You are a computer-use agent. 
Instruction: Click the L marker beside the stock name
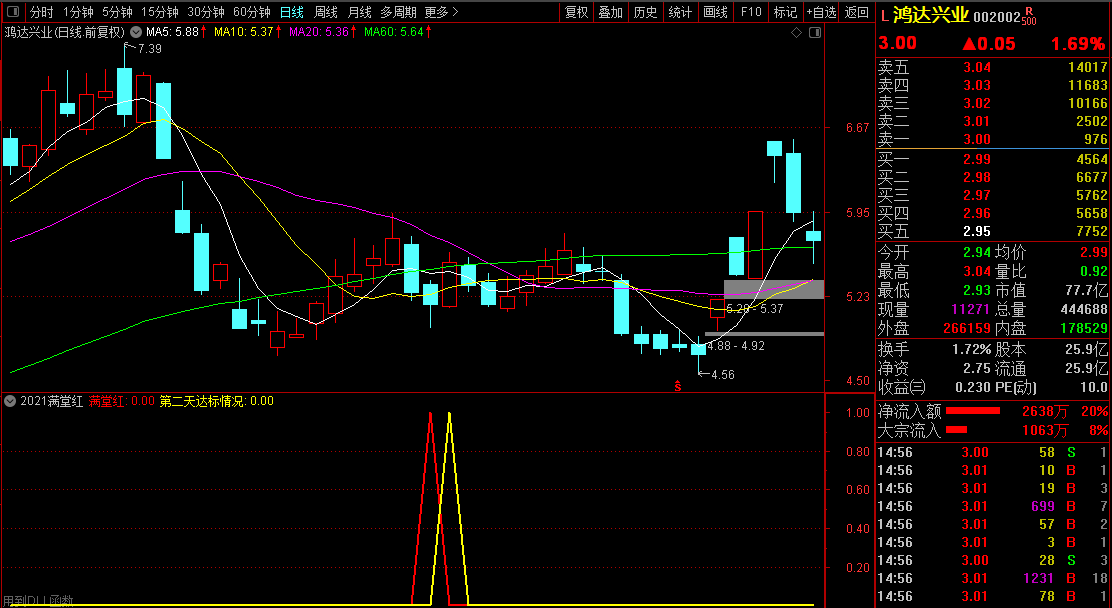click(884, 16)
